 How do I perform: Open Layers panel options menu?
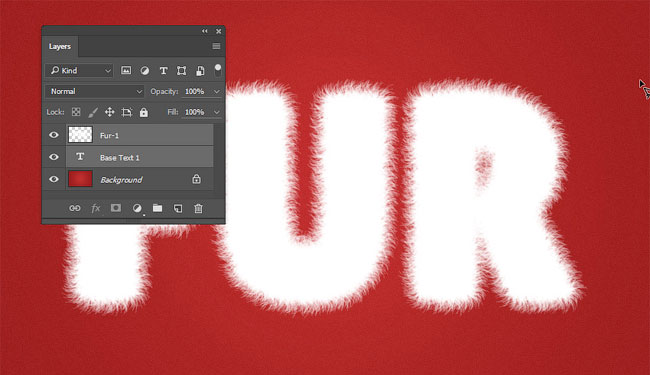pyautogui.click(x=216, y=46)
